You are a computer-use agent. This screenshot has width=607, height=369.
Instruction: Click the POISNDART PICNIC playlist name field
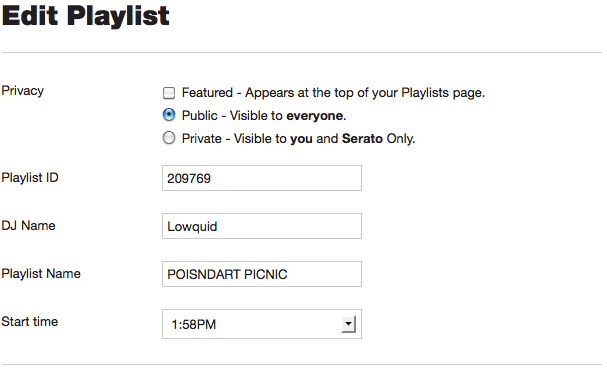(262, 274)
